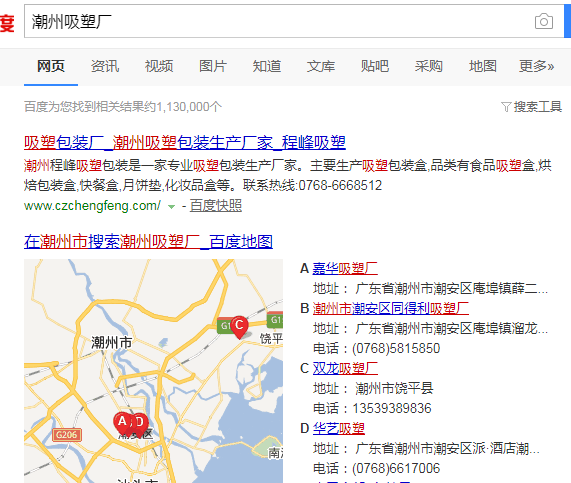Open 在潮州市搜索潮州吸塑厂_百度地图 link
Viewport: 571px width, 483px height.
click(148, 242)
